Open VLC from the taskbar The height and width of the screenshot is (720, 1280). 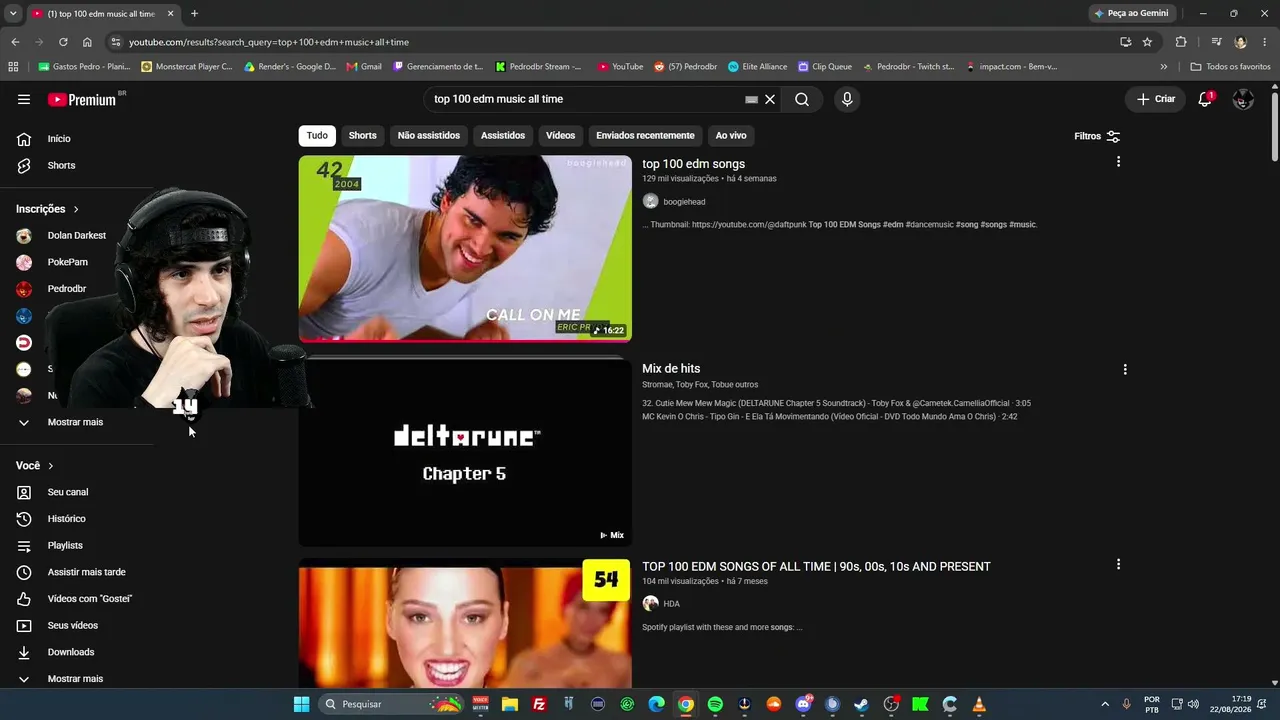point(979,704)
